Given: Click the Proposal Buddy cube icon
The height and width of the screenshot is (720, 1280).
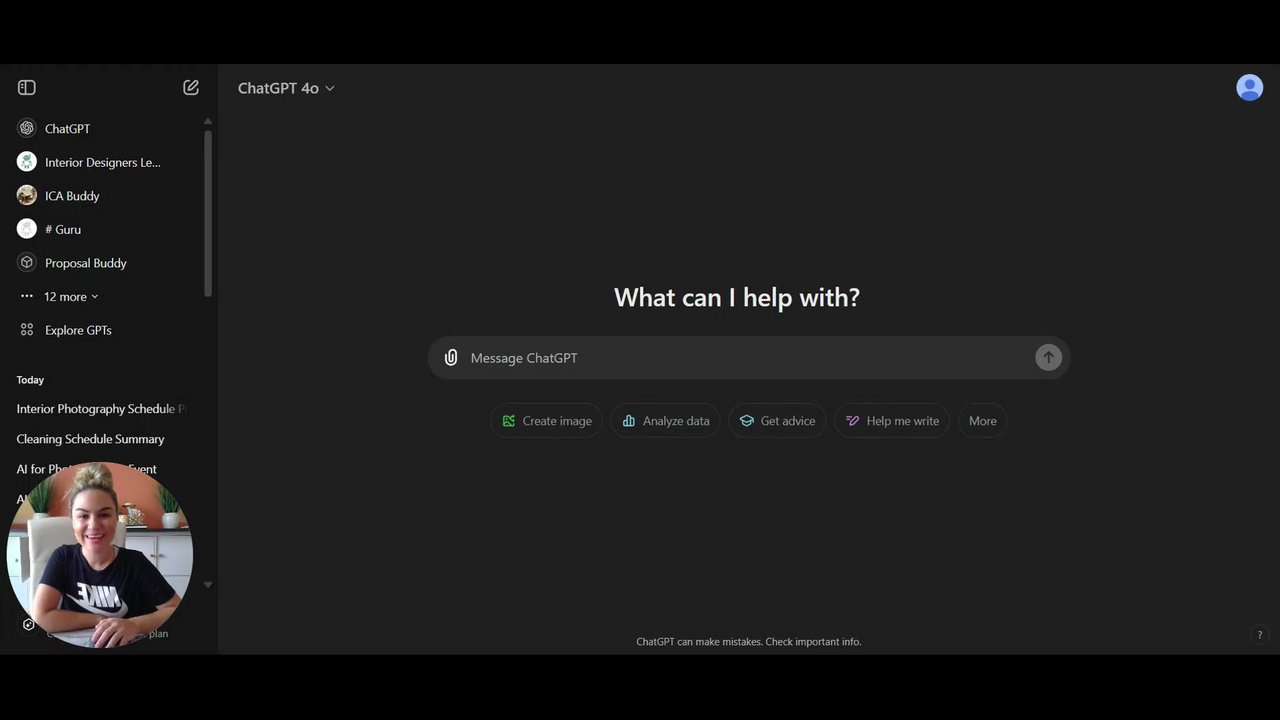Looking at the screenshot, I should point(27,262).
